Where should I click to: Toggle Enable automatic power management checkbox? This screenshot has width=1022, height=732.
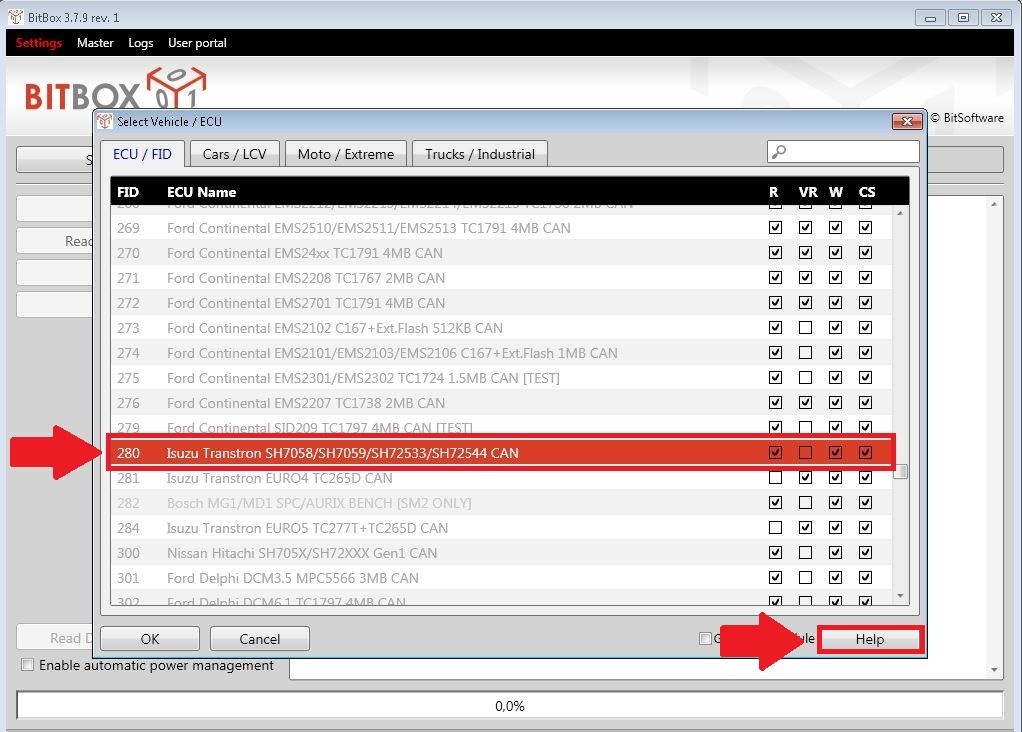point(27,665)
